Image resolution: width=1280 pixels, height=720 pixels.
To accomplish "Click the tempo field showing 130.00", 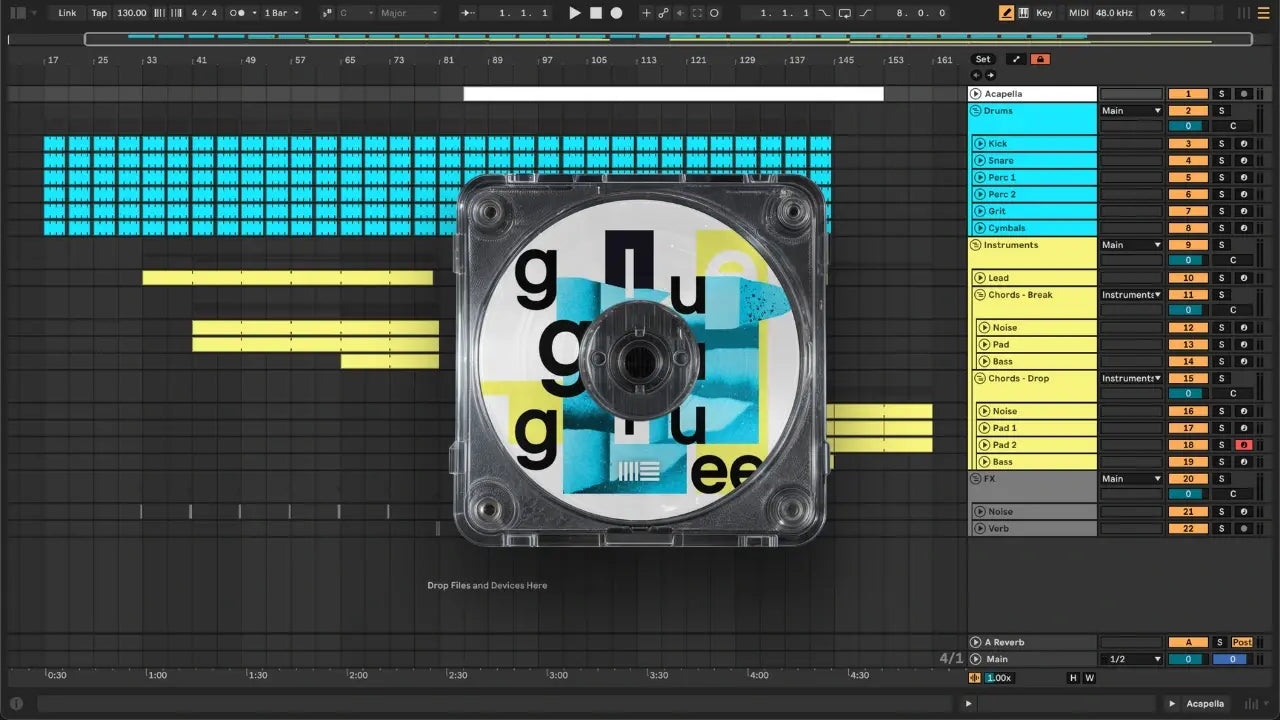I will [x=131, y=13].
